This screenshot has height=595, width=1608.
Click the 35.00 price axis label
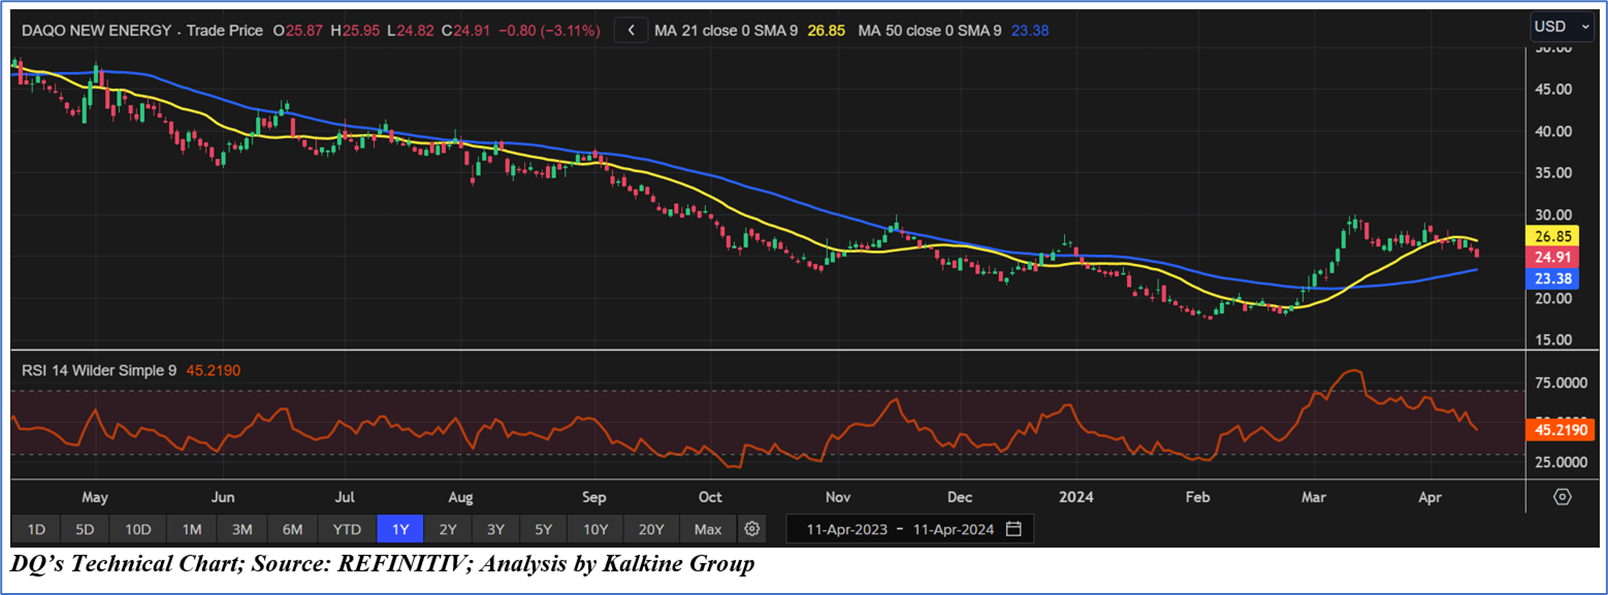[x=1553, y=173]
